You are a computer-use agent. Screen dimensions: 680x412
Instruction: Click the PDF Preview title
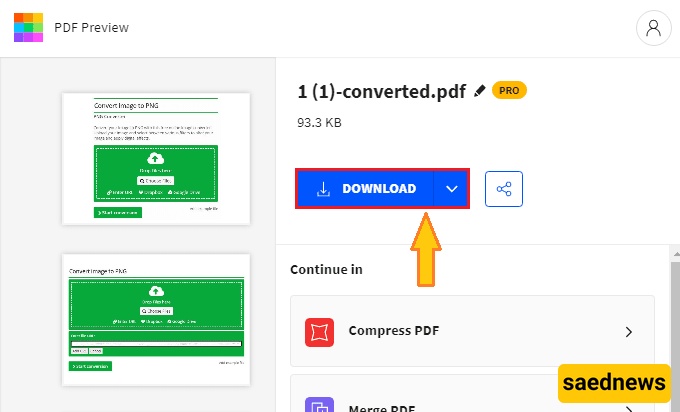coord(94,27)
